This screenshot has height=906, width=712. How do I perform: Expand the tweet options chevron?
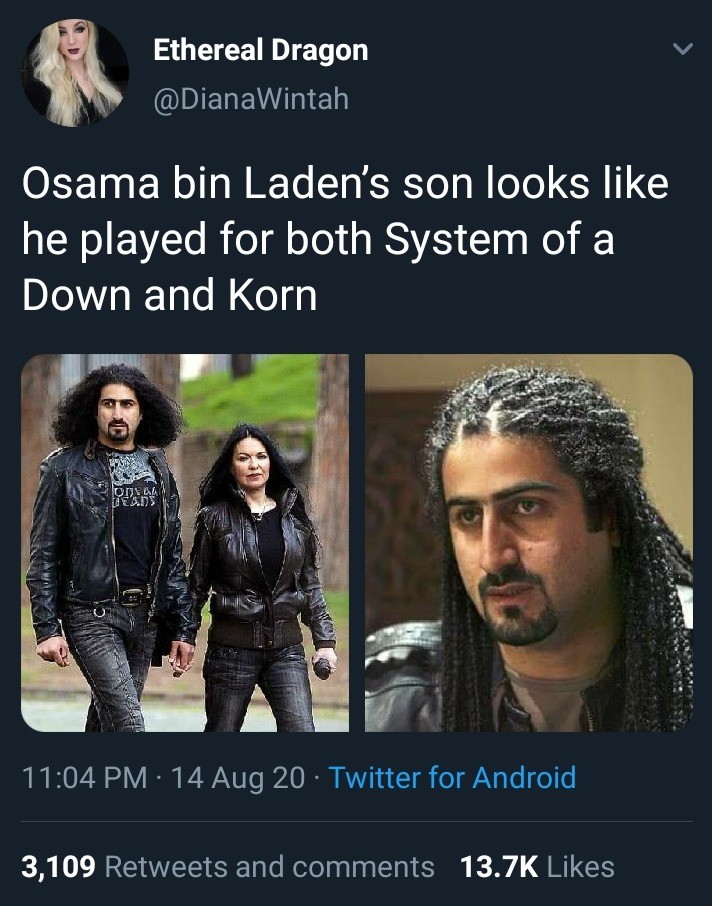point(683,49)
